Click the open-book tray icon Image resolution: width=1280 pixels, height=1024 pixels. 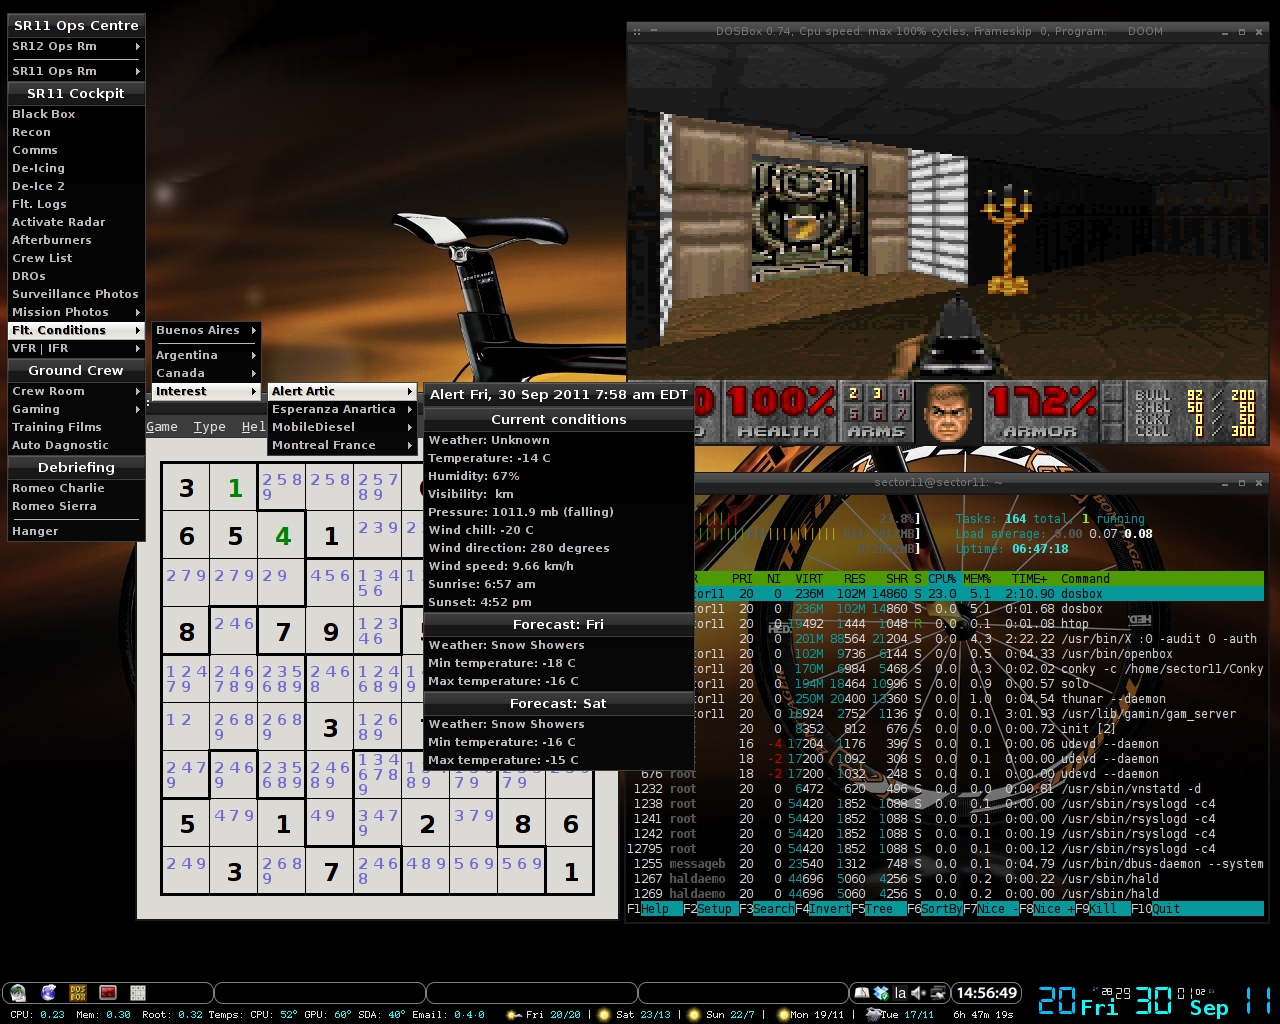click(861, 993)
